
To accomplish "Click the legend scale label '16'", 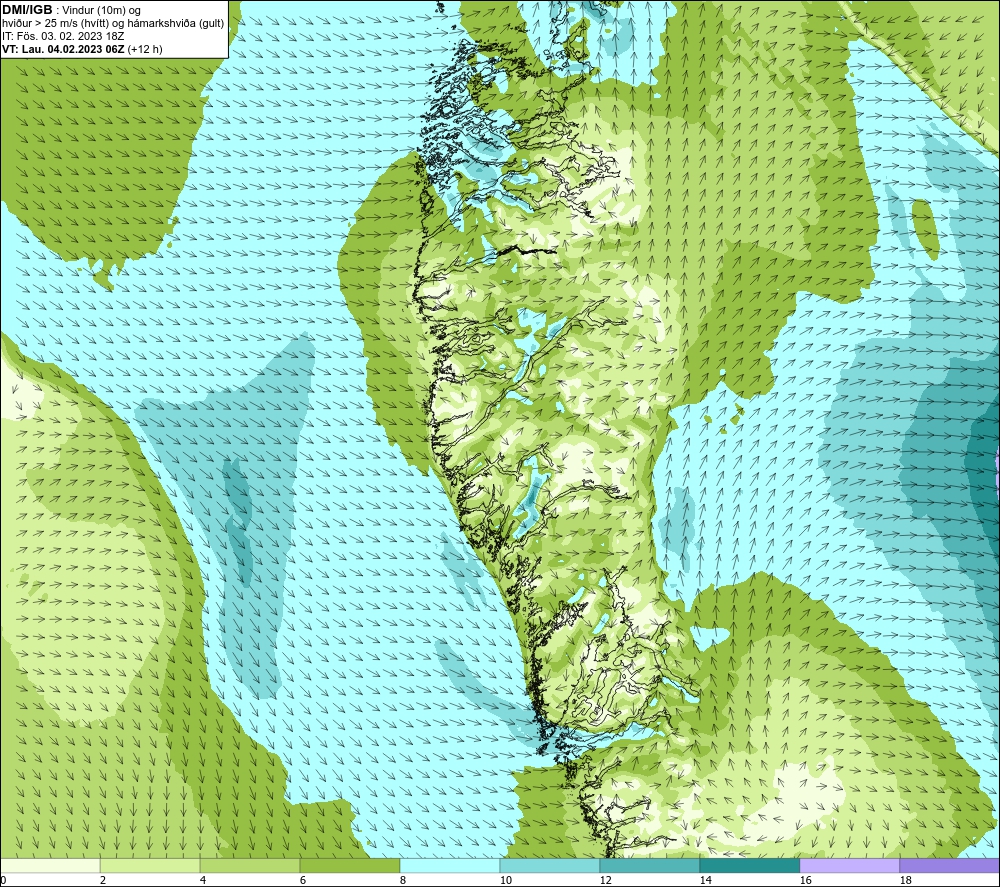I will 805,880.
